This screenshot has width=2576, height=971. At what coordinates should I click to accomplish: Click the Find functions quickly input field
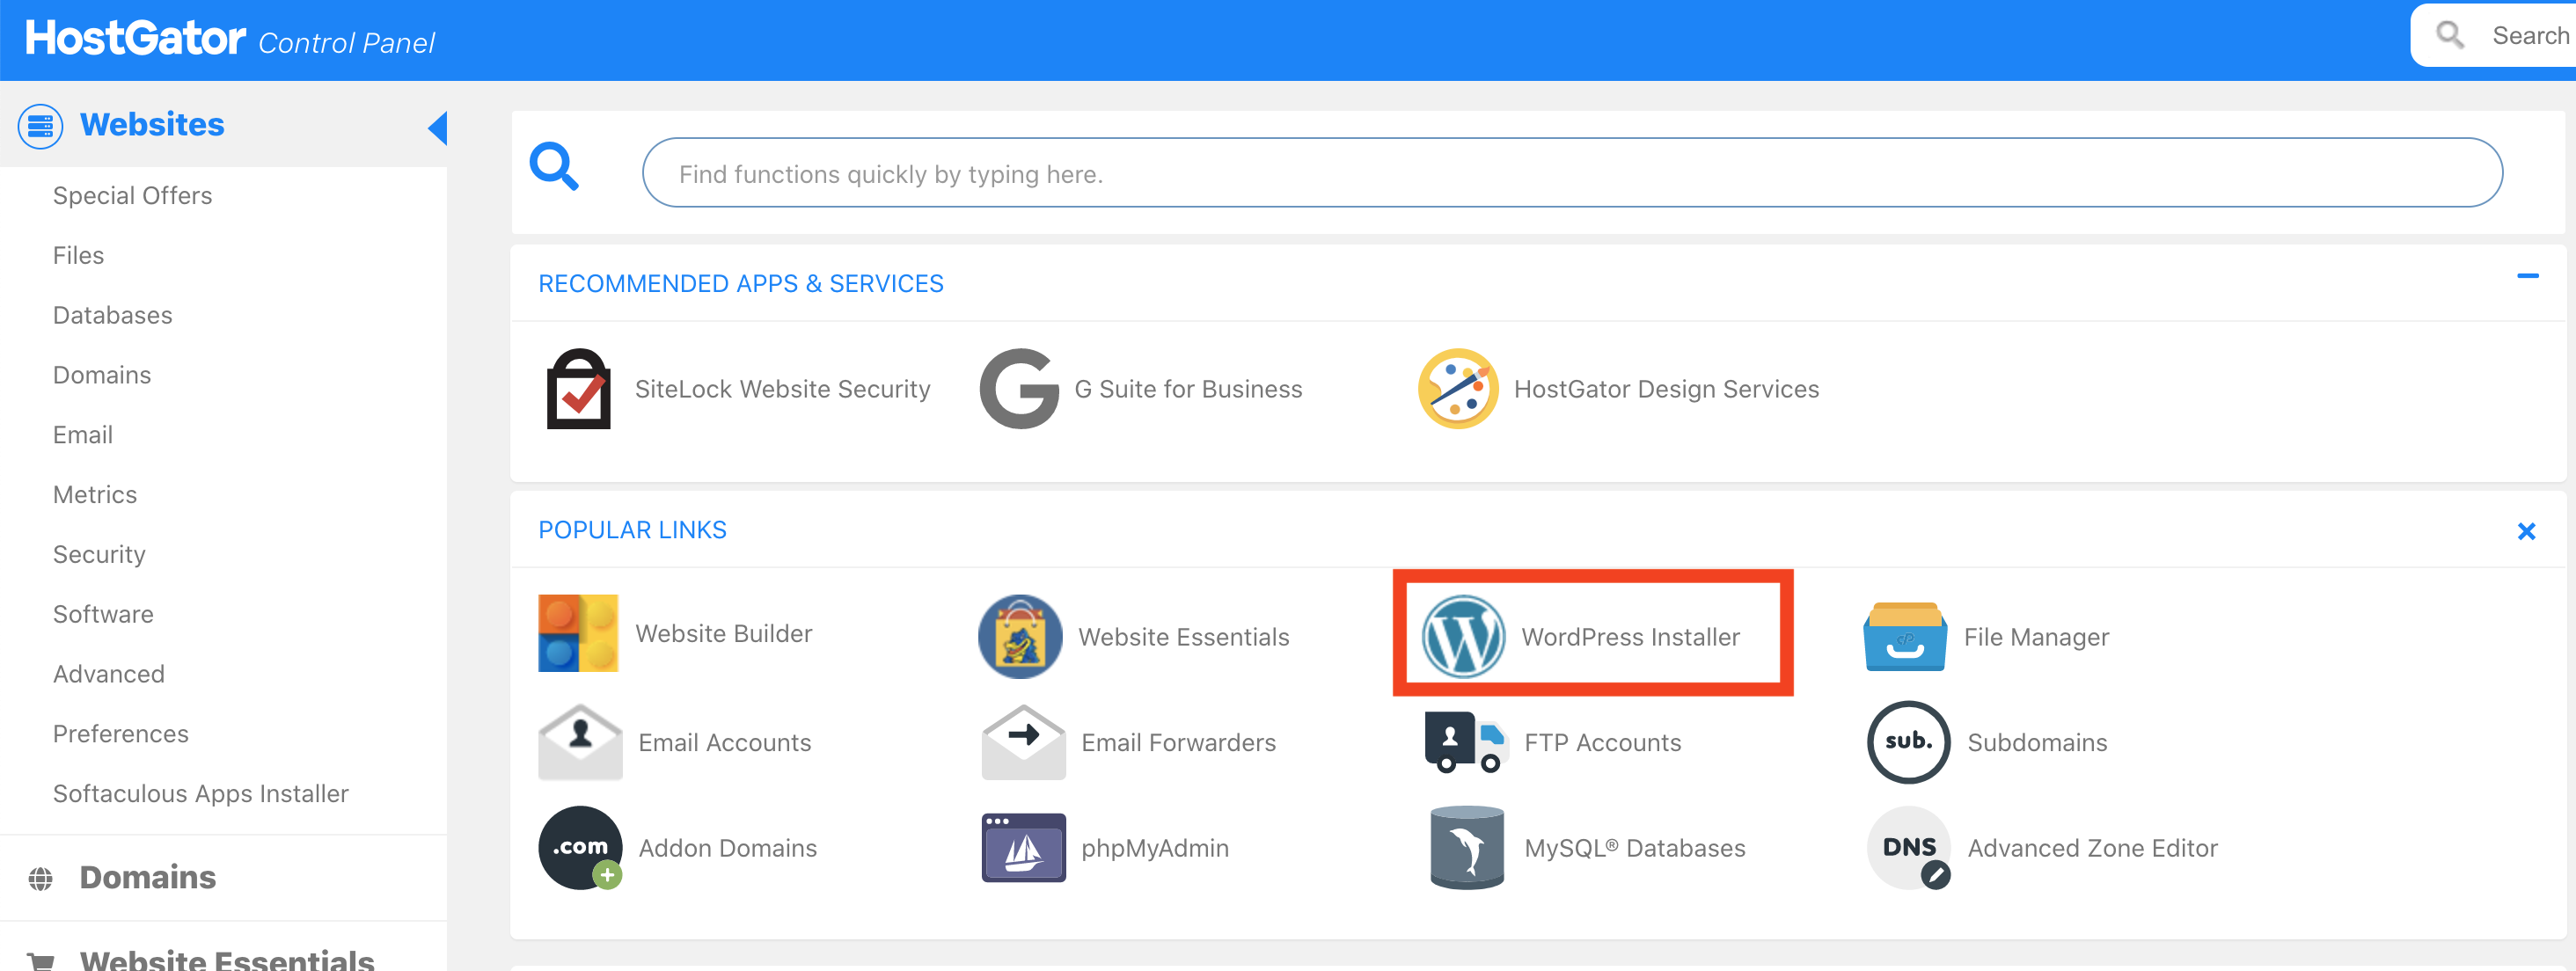coord(1571,173)
